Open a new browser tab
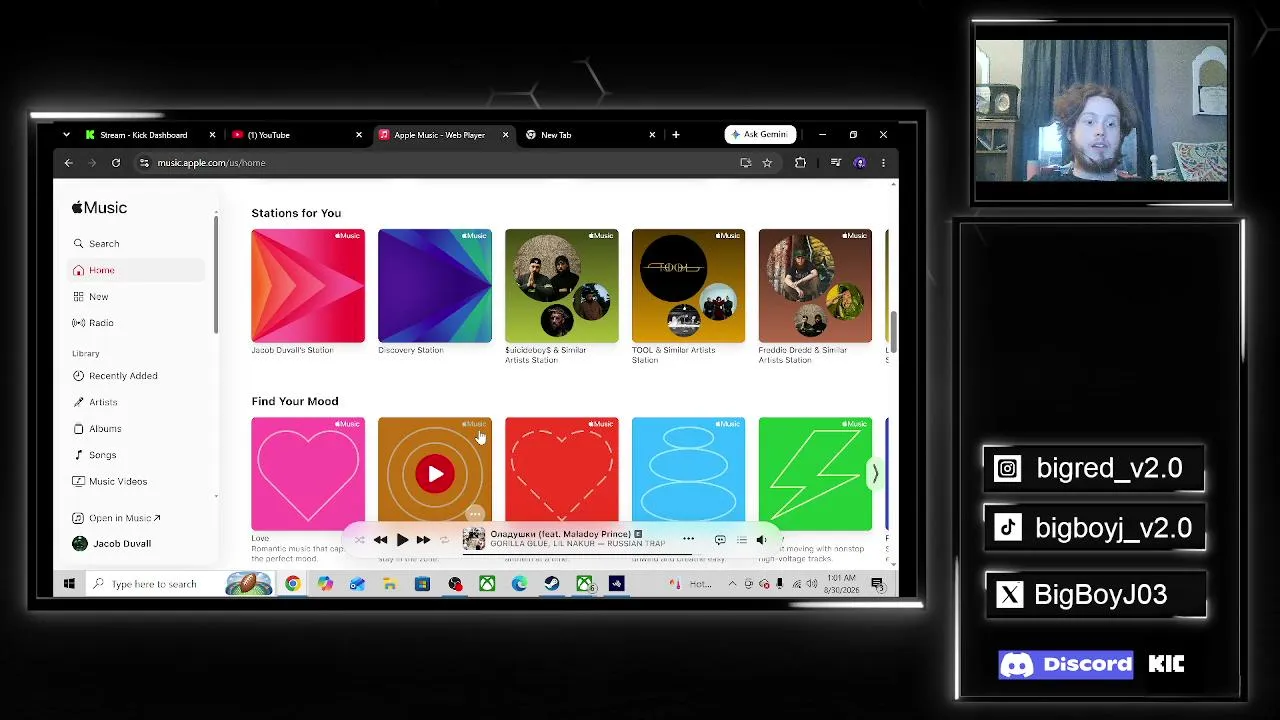Image resolution: width=1280 pixels, height=720 pixels. point(676,135)
